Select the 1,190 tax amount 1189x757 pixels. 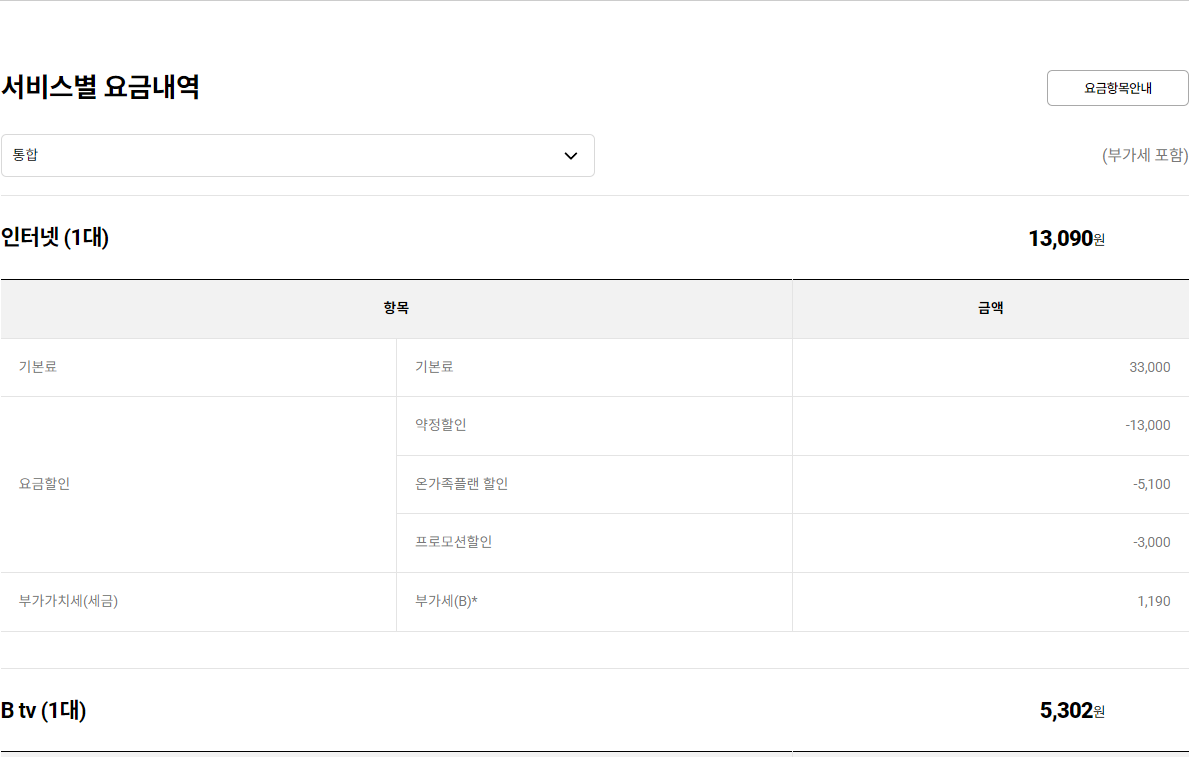coord(1153,602)
